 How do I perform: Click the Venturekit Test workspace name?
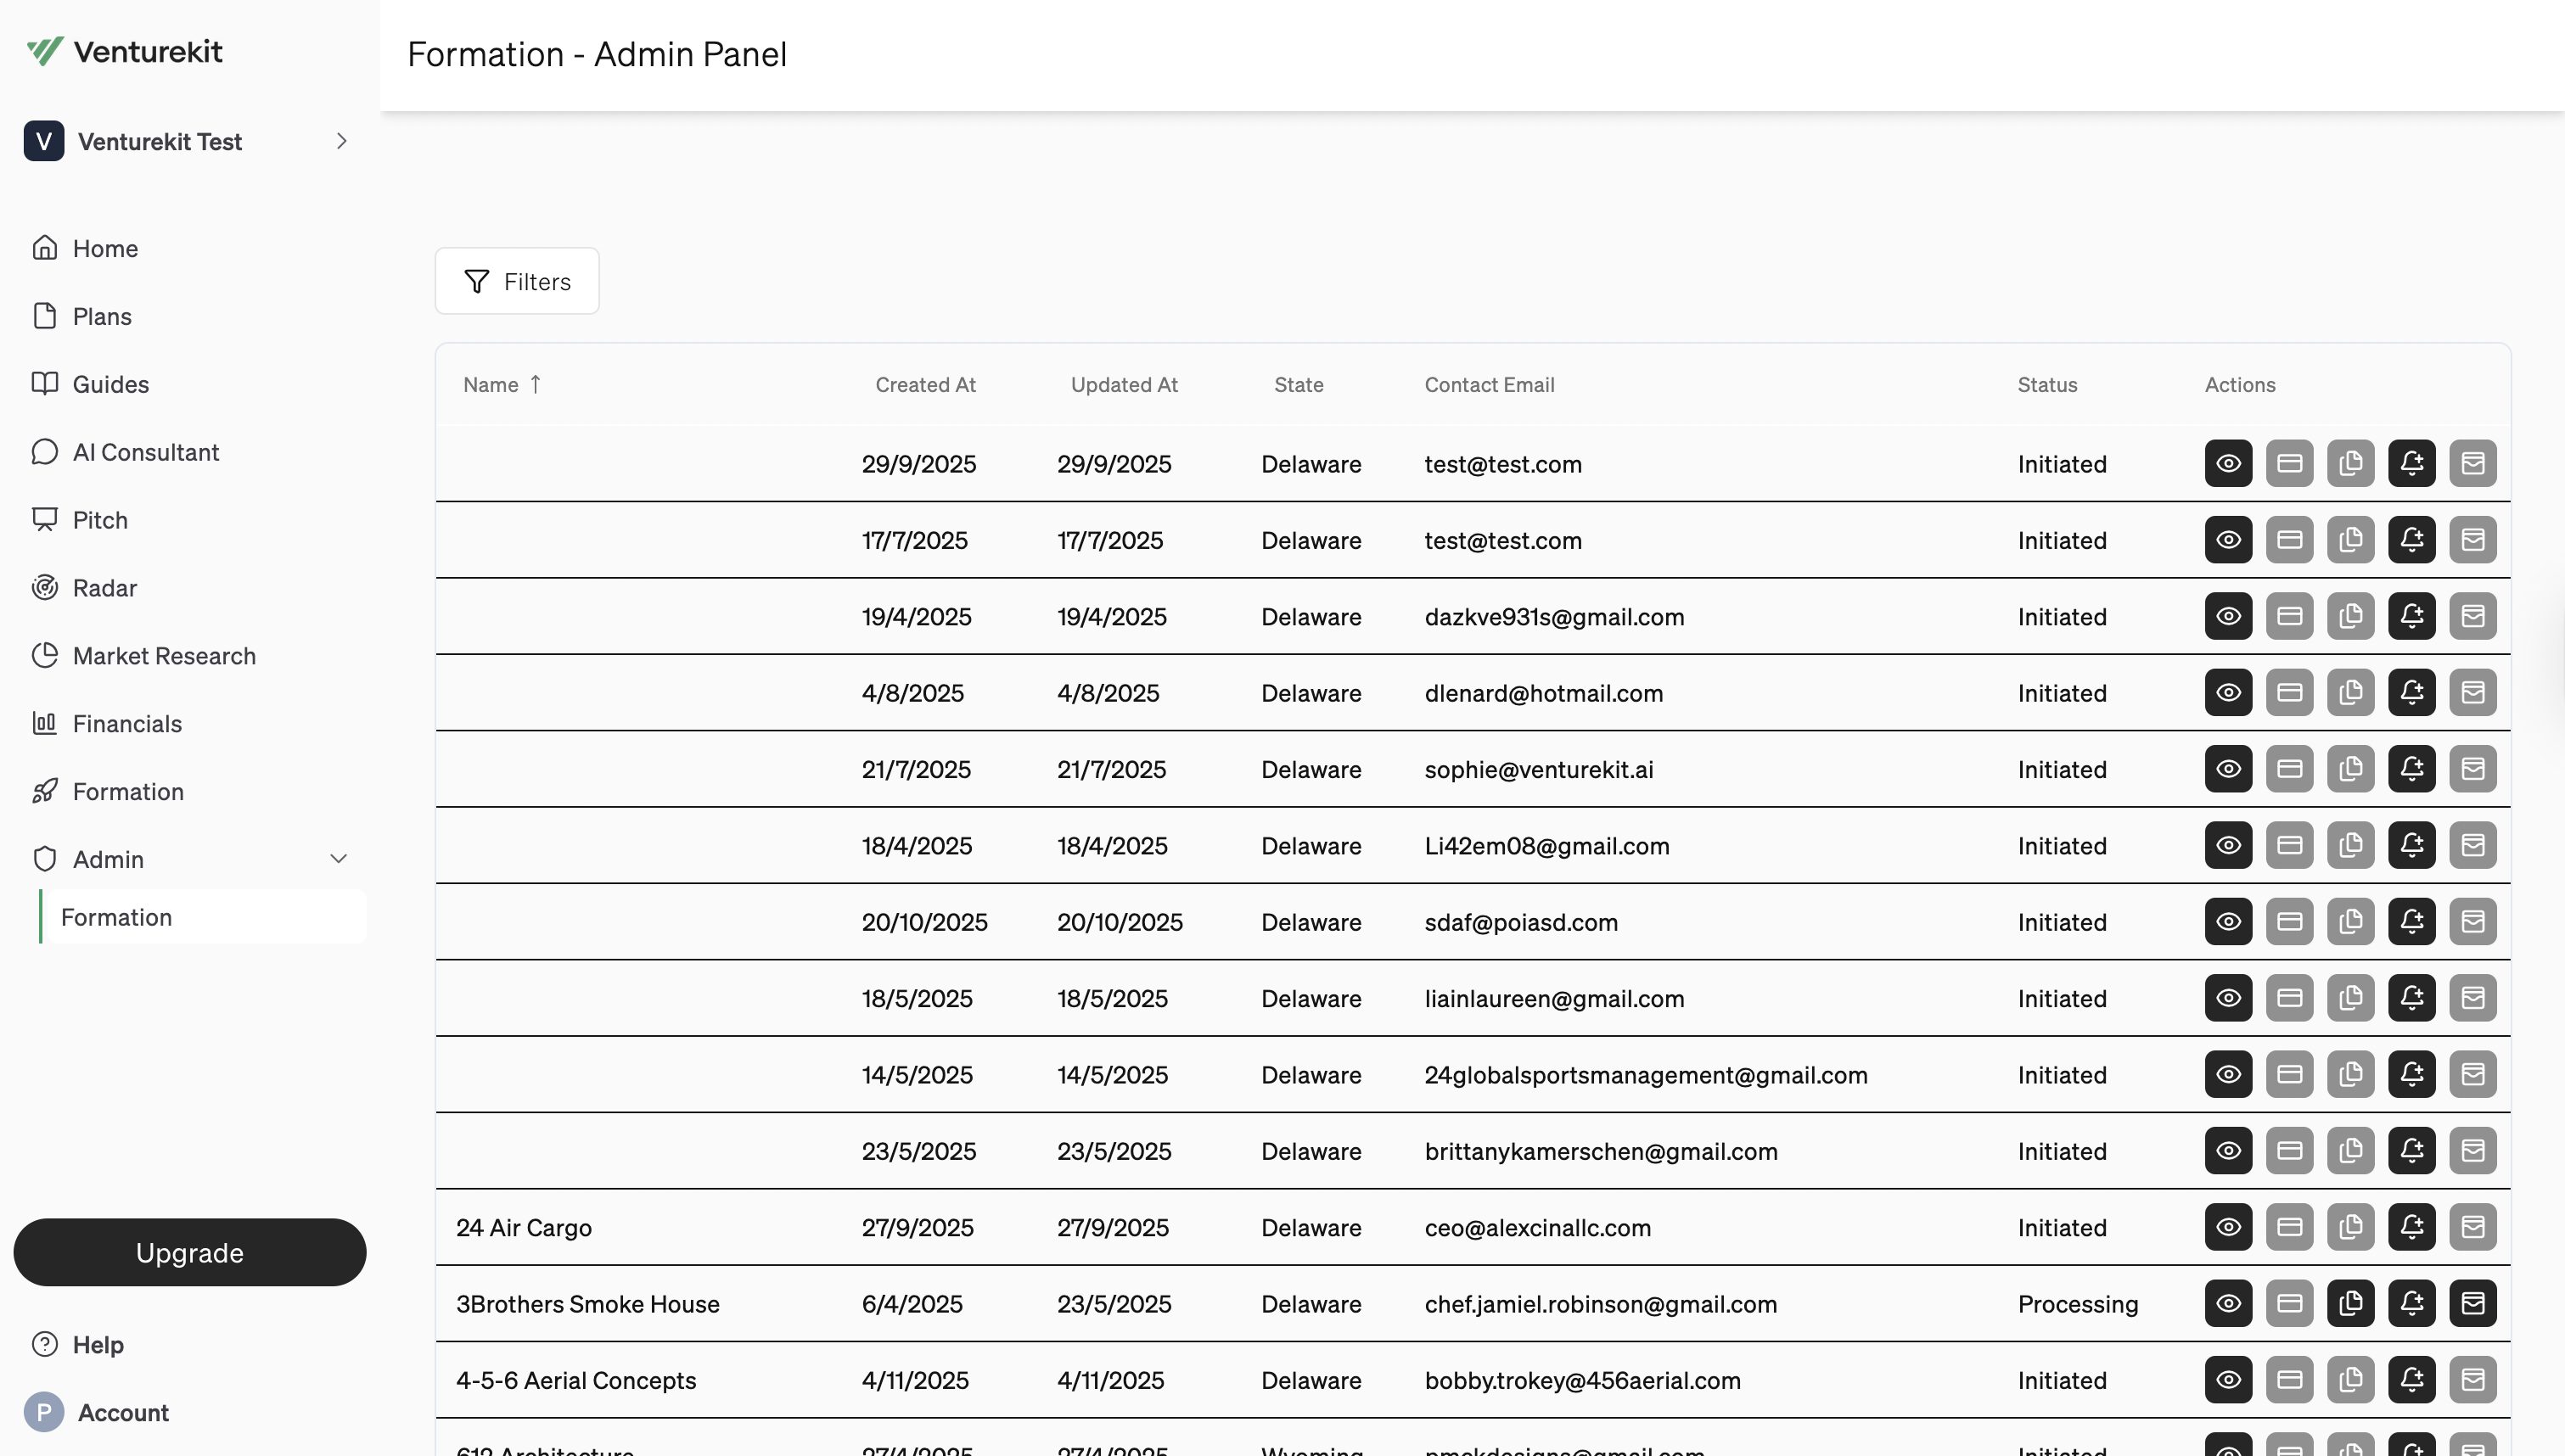(160, 141)
